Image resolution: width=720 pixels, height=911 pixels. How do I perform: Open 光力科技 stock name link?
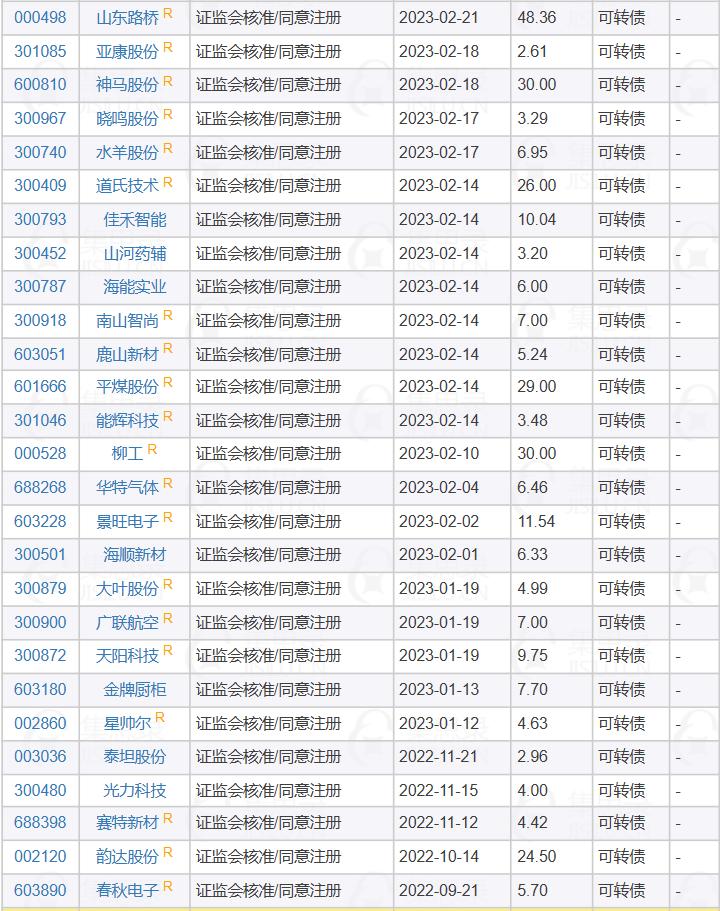(x=135, y=791)
